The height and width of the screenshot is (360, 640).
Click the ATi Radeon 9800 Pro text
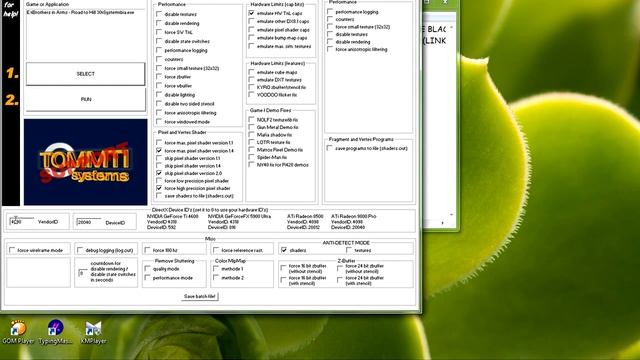[353, 216]
